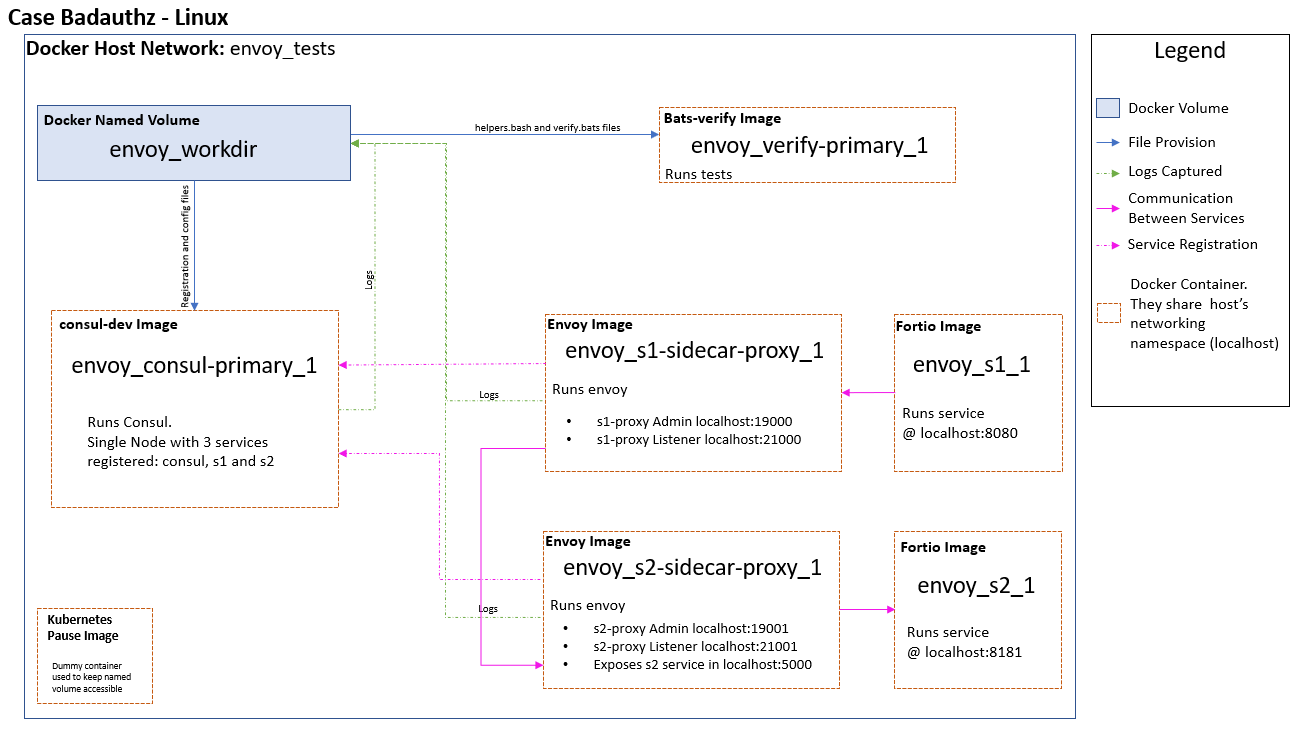Select 'Service Registration' legend label
The height and width of the screenshot is (744, 1308).
click(x=1193, y=245)
